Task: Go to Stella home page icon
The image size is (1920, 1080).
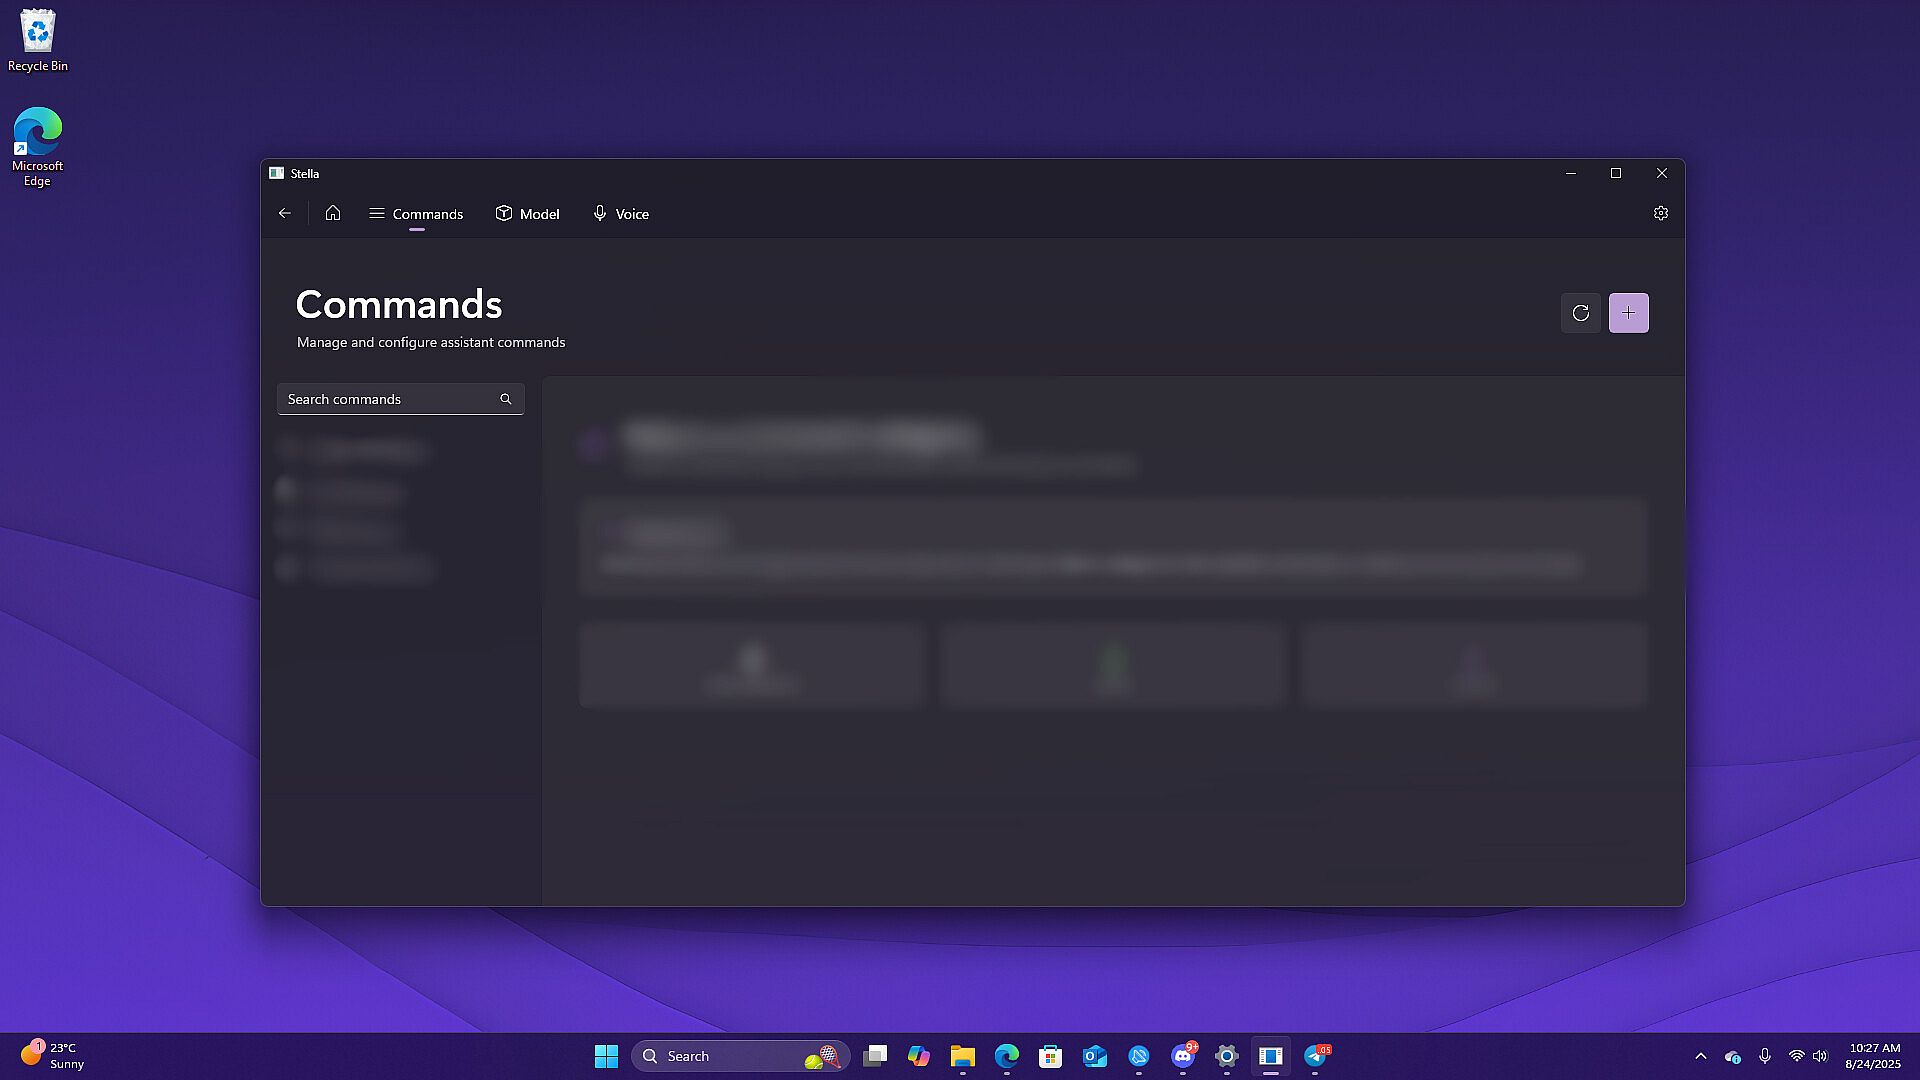Action: (x=333, y=213)
